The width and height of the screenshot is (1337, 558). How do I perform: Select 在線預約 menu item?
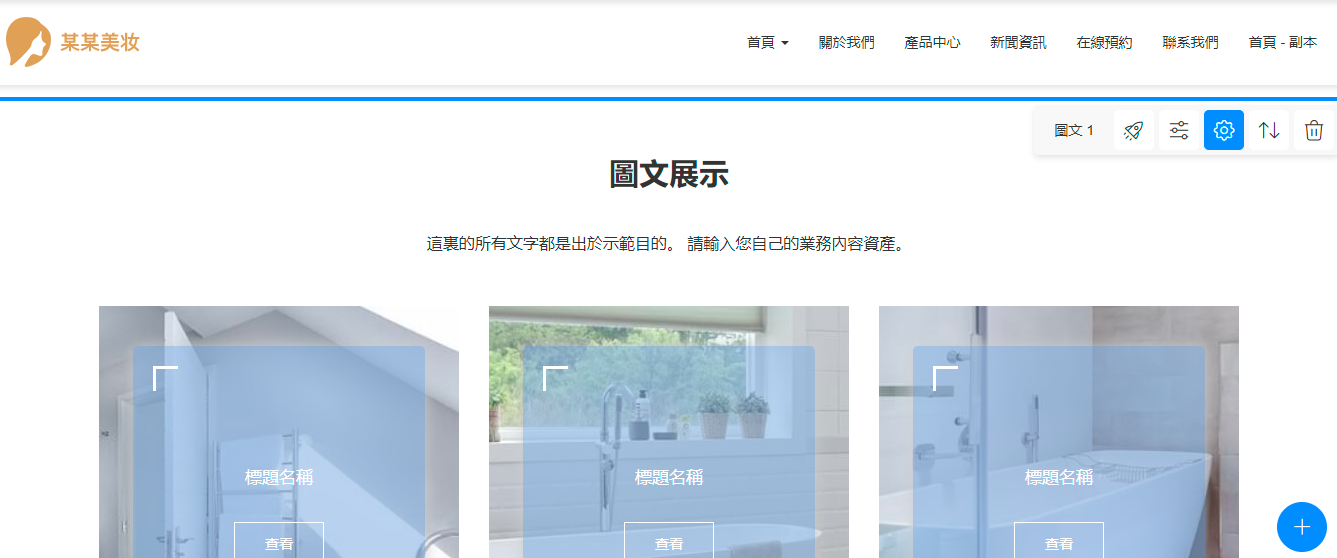tap(1104, 42)
